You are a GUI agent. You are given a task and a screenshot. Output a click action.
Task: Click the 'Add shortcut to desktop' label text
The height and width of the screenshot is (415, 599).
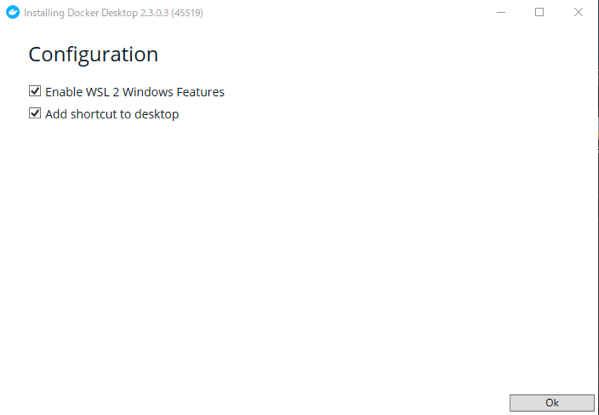click(112, 114)
